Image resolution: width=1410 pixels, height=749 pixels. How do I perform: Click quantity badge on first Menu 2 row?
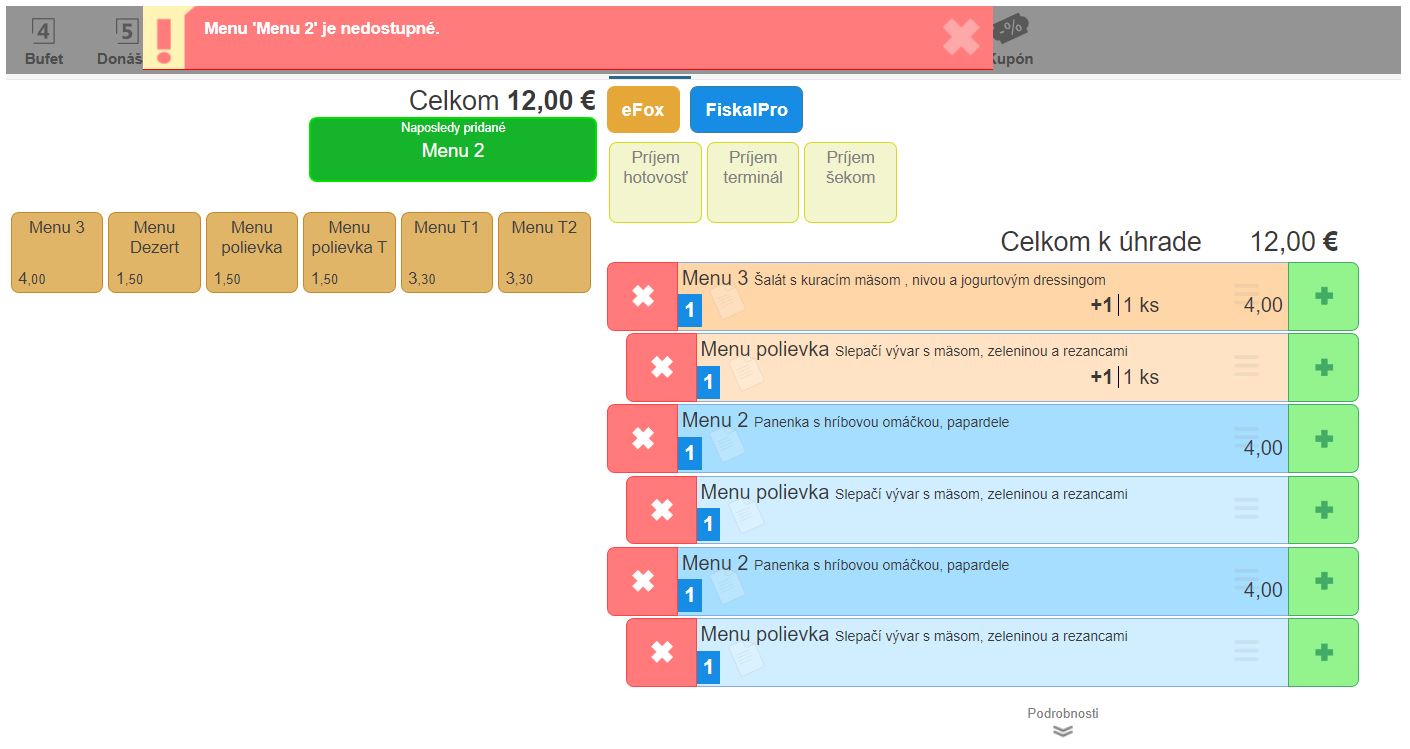(690, 454)
